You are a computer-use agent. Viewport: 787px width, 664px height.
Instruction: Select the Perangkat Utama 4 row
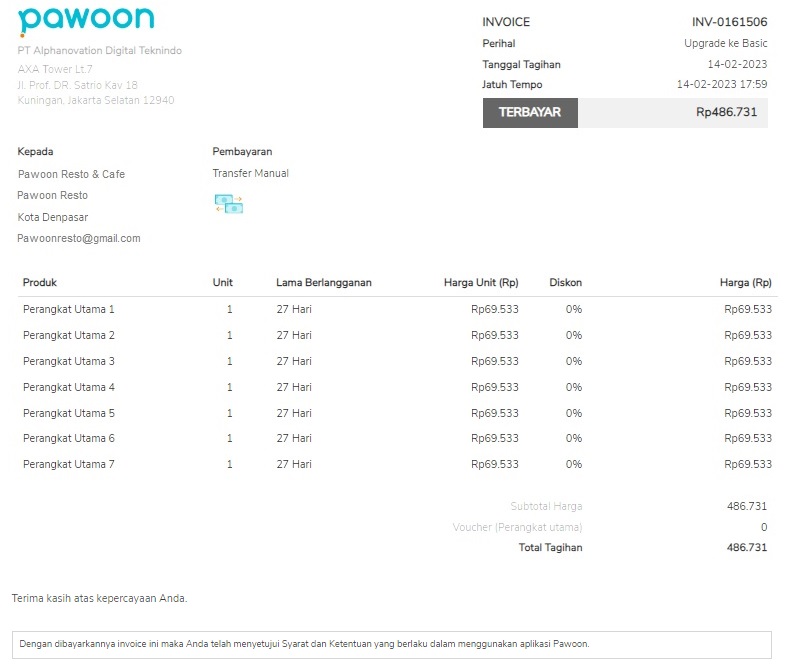click(397, 387)
